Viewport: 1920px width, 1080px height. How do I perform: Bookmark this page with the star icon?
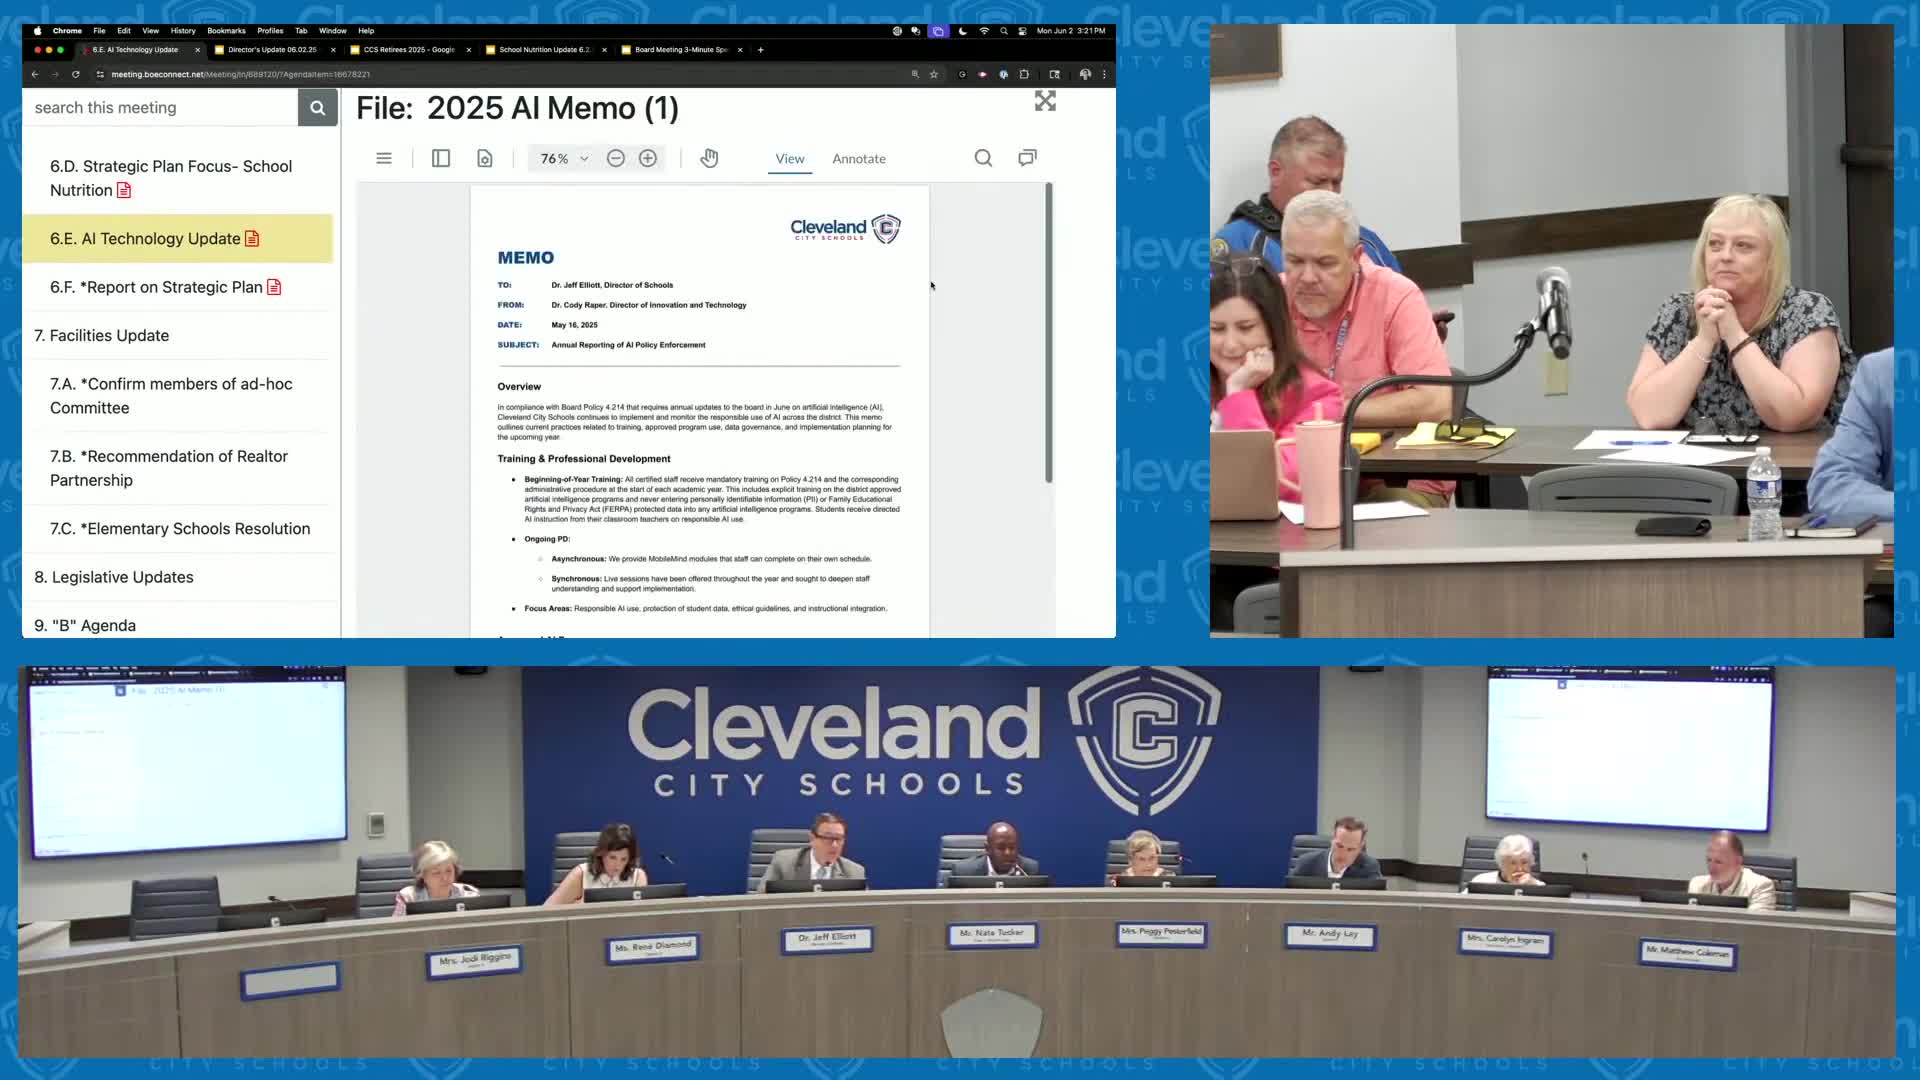click(x=934, y=74)
